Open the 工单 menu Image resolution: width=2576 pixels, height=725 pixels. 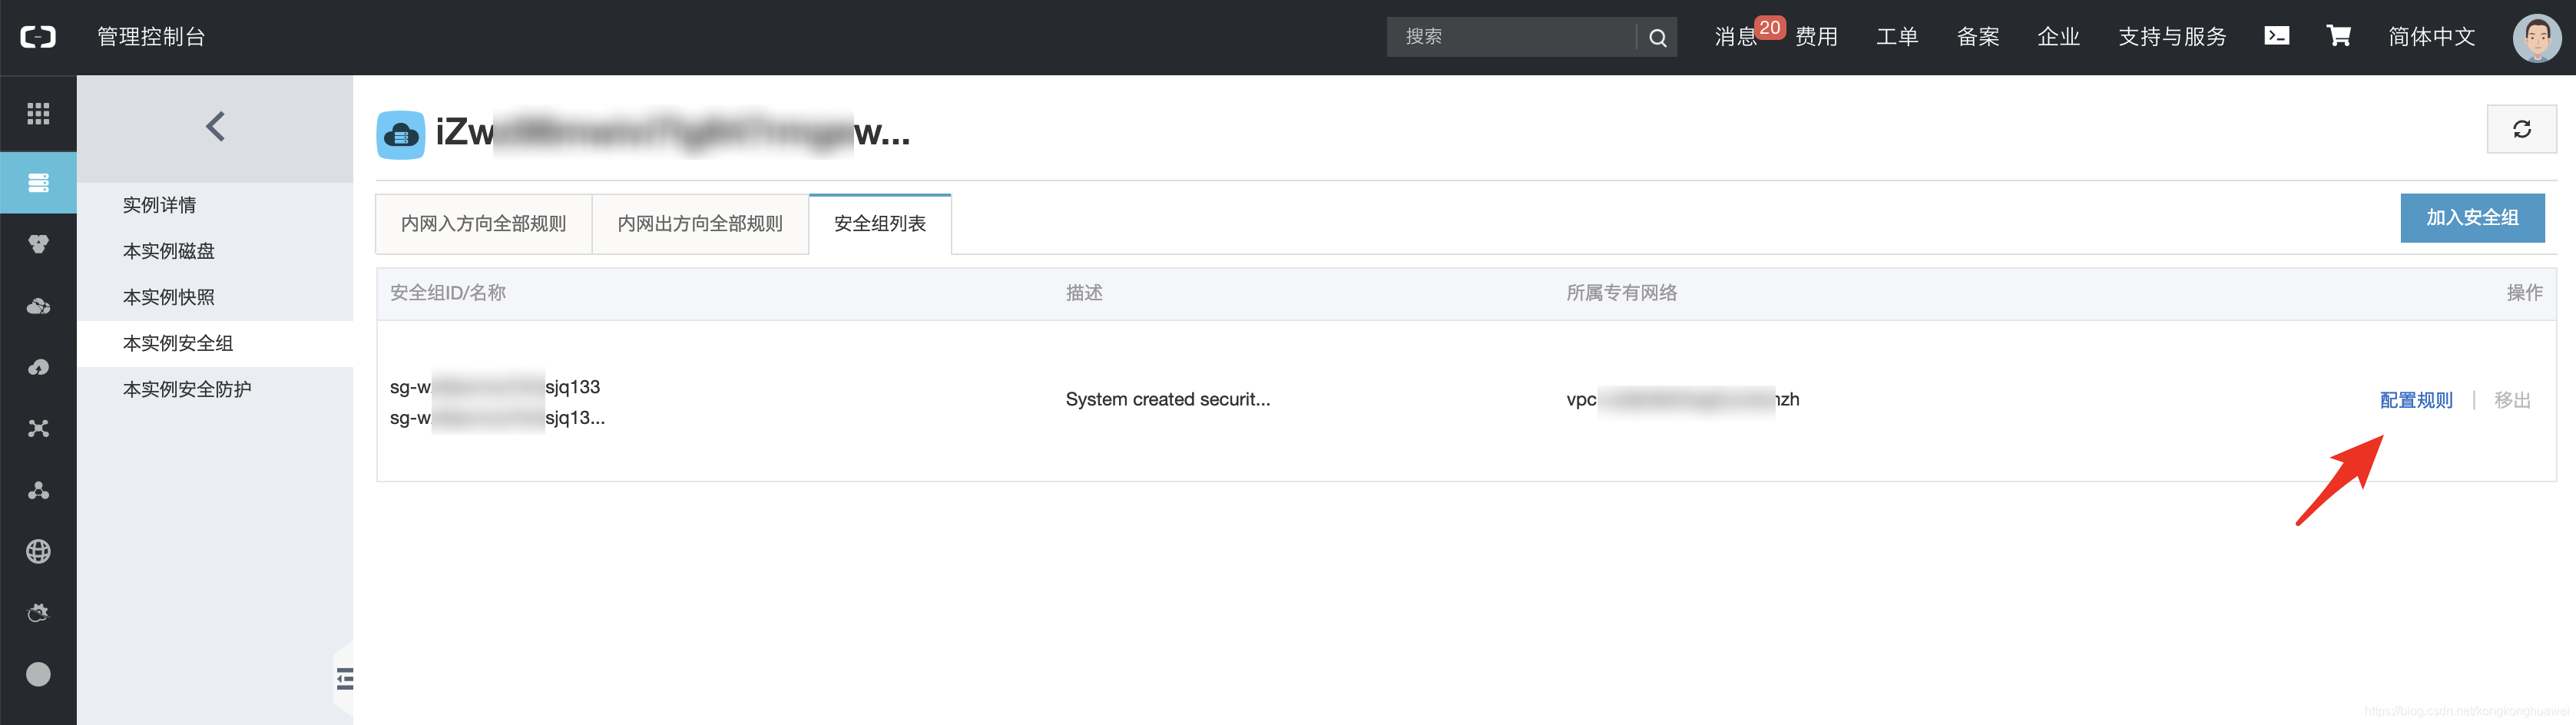(1897, 37)
